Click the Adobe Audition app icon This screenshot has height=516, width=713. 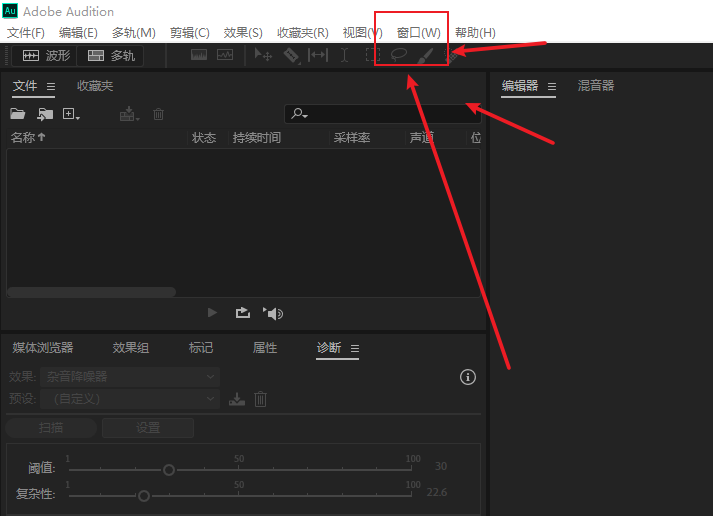(10, 10)
